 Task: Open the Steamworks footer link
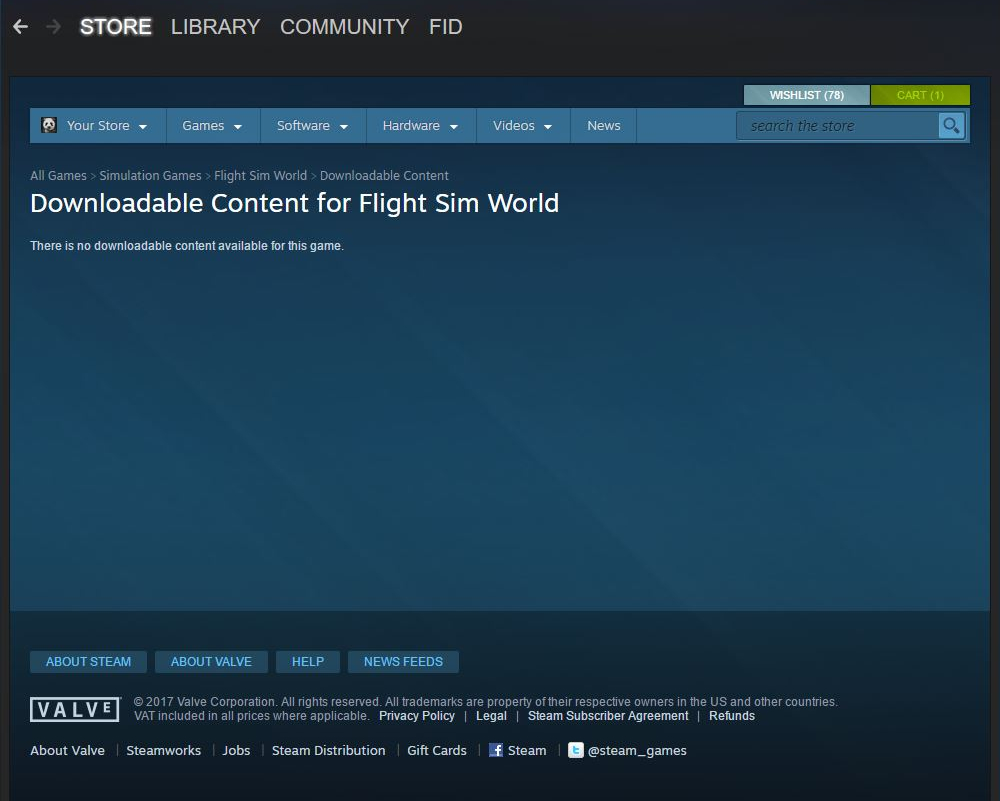tap(163, 750)
